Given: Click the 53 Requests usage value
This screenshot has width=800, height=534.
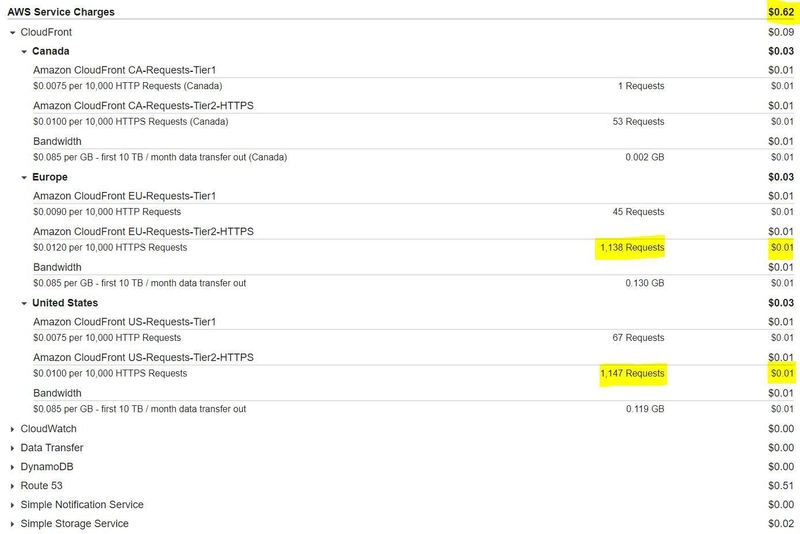Looking at the screenshot, I should [x=638, y=121].
